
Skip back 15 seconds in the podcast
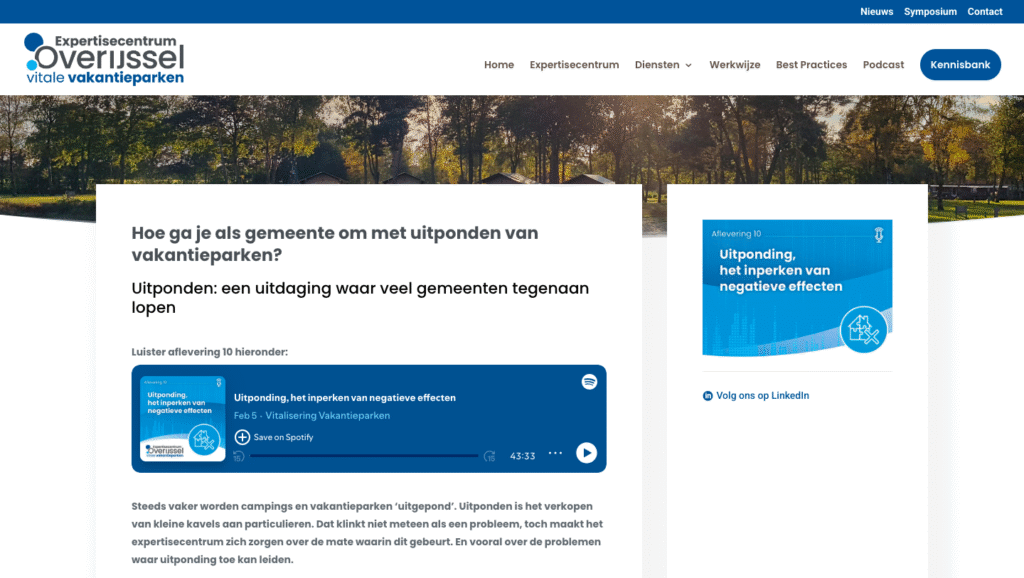tap(239, 456)
